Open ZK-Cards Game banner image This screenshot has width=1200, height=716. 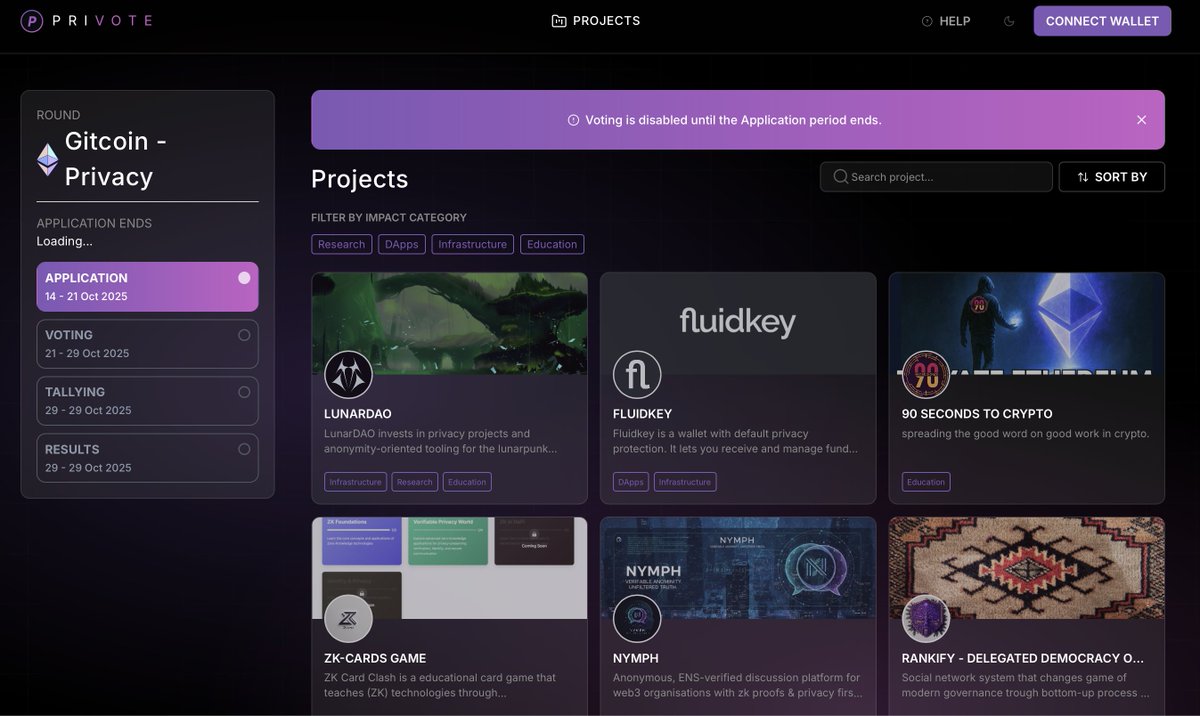[x=449, y=568]
